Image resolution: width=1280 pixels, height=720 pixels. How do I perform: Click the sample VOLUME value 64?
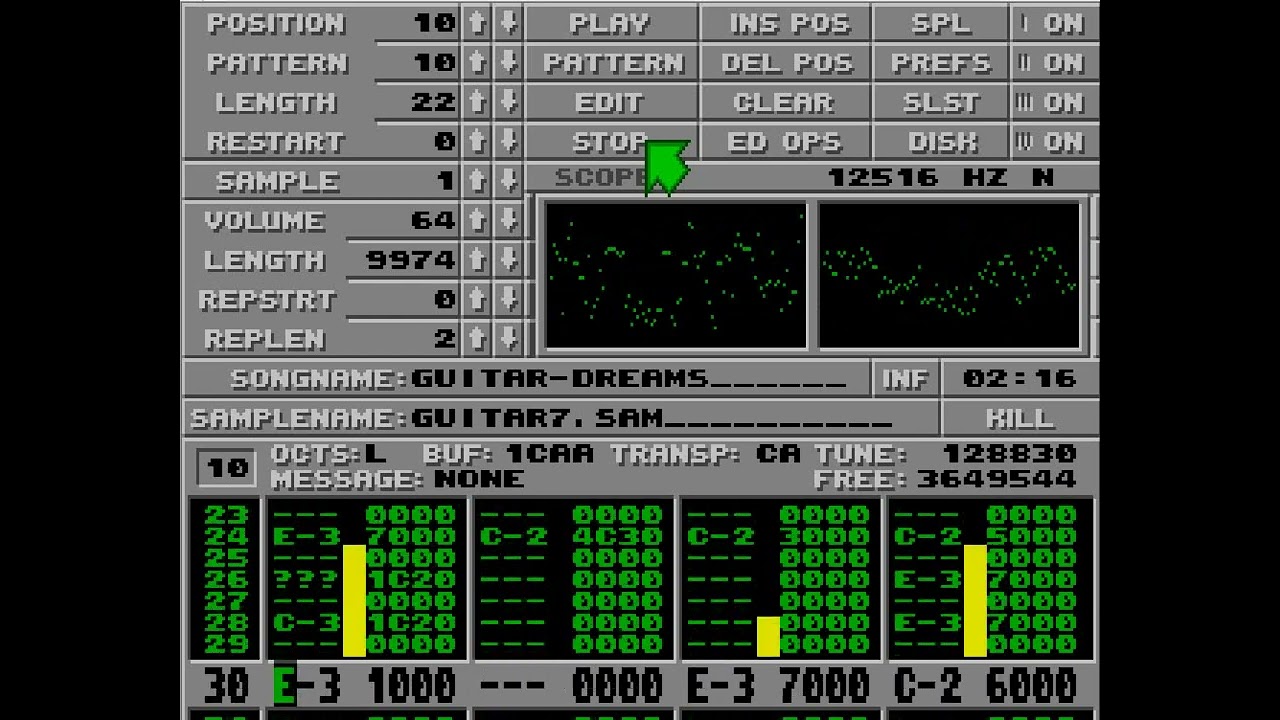pos(434,220)
